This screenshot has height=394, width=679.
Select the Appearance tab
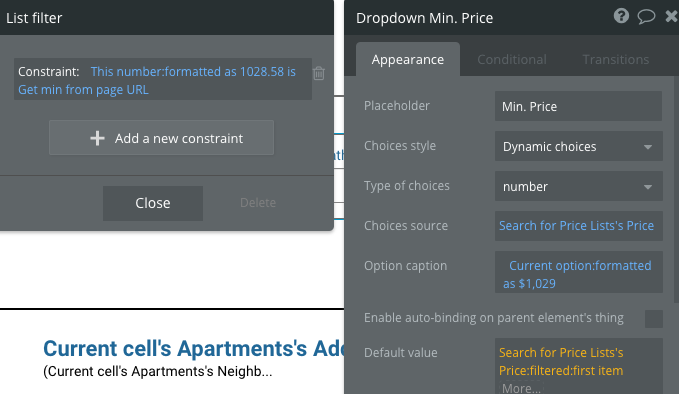point(407,59)
